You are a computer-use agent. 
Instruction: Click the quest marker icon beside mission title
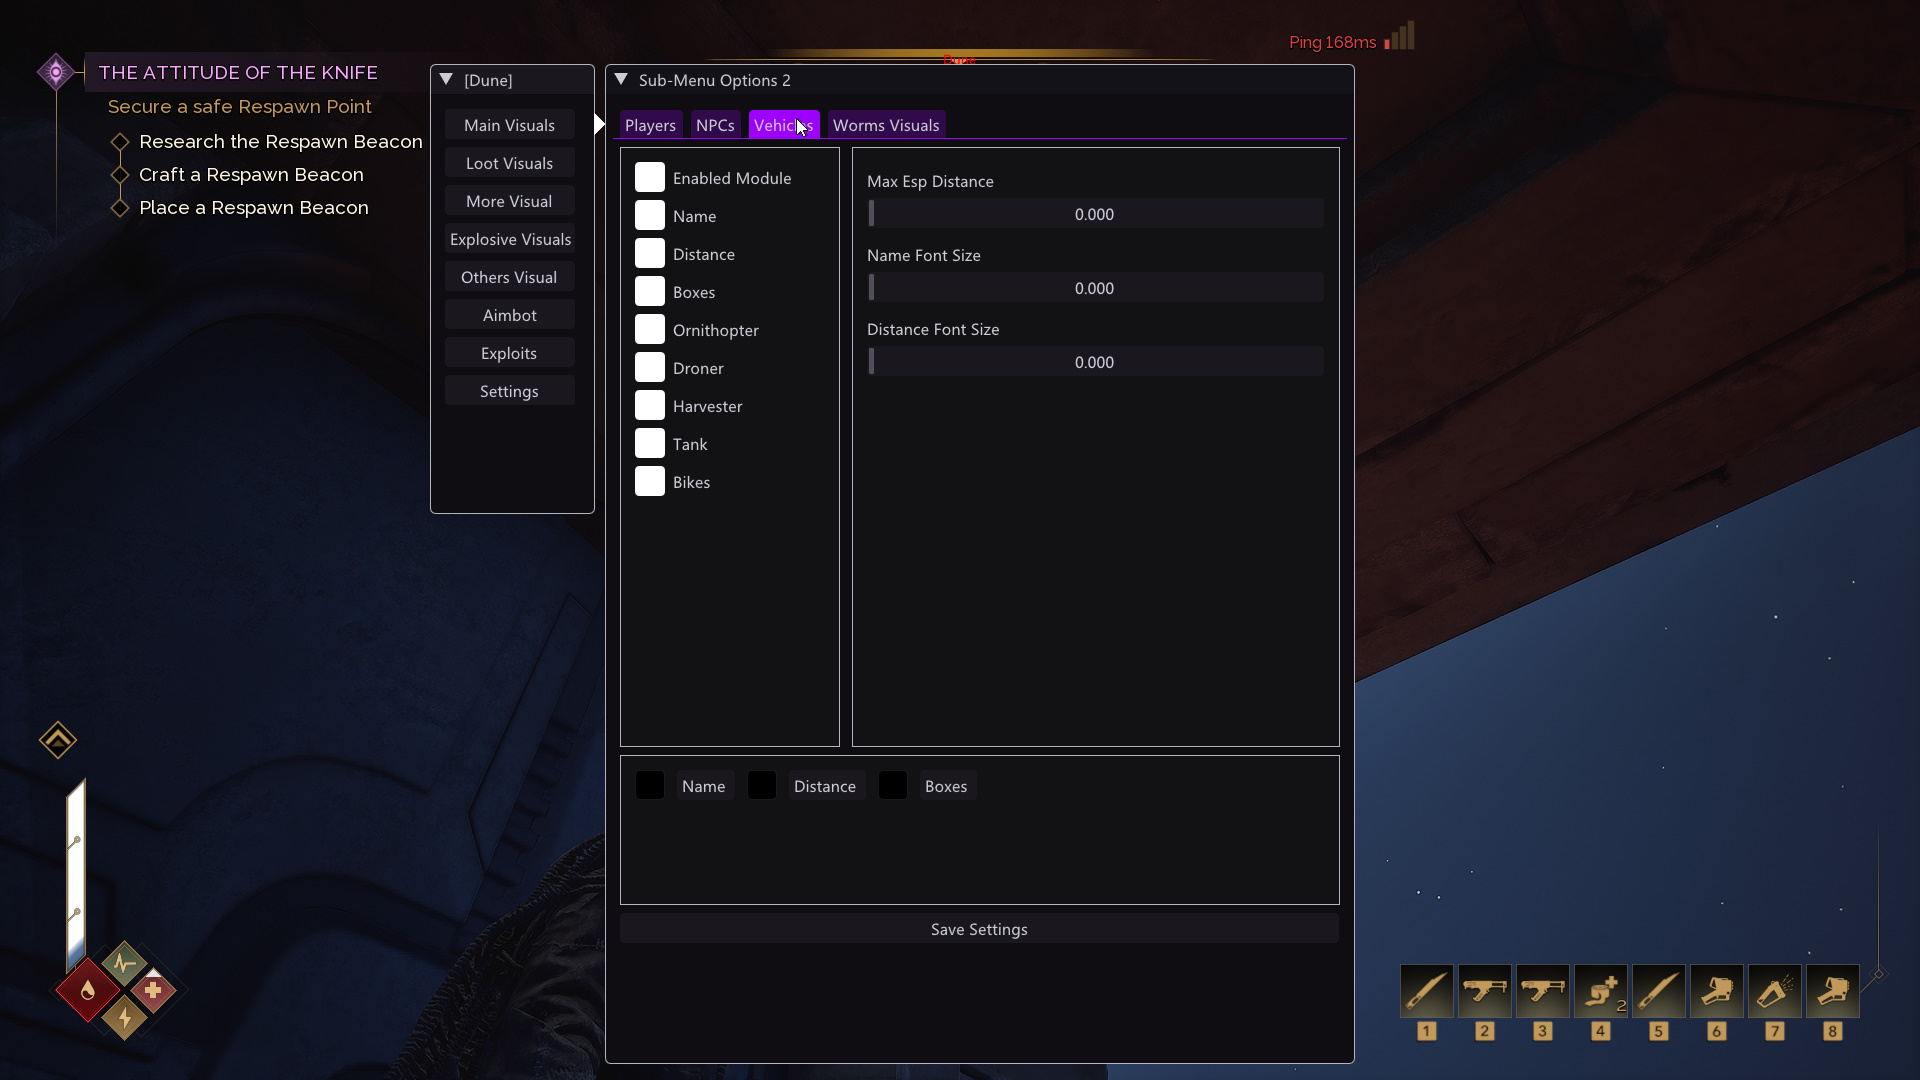click(56, 72)
